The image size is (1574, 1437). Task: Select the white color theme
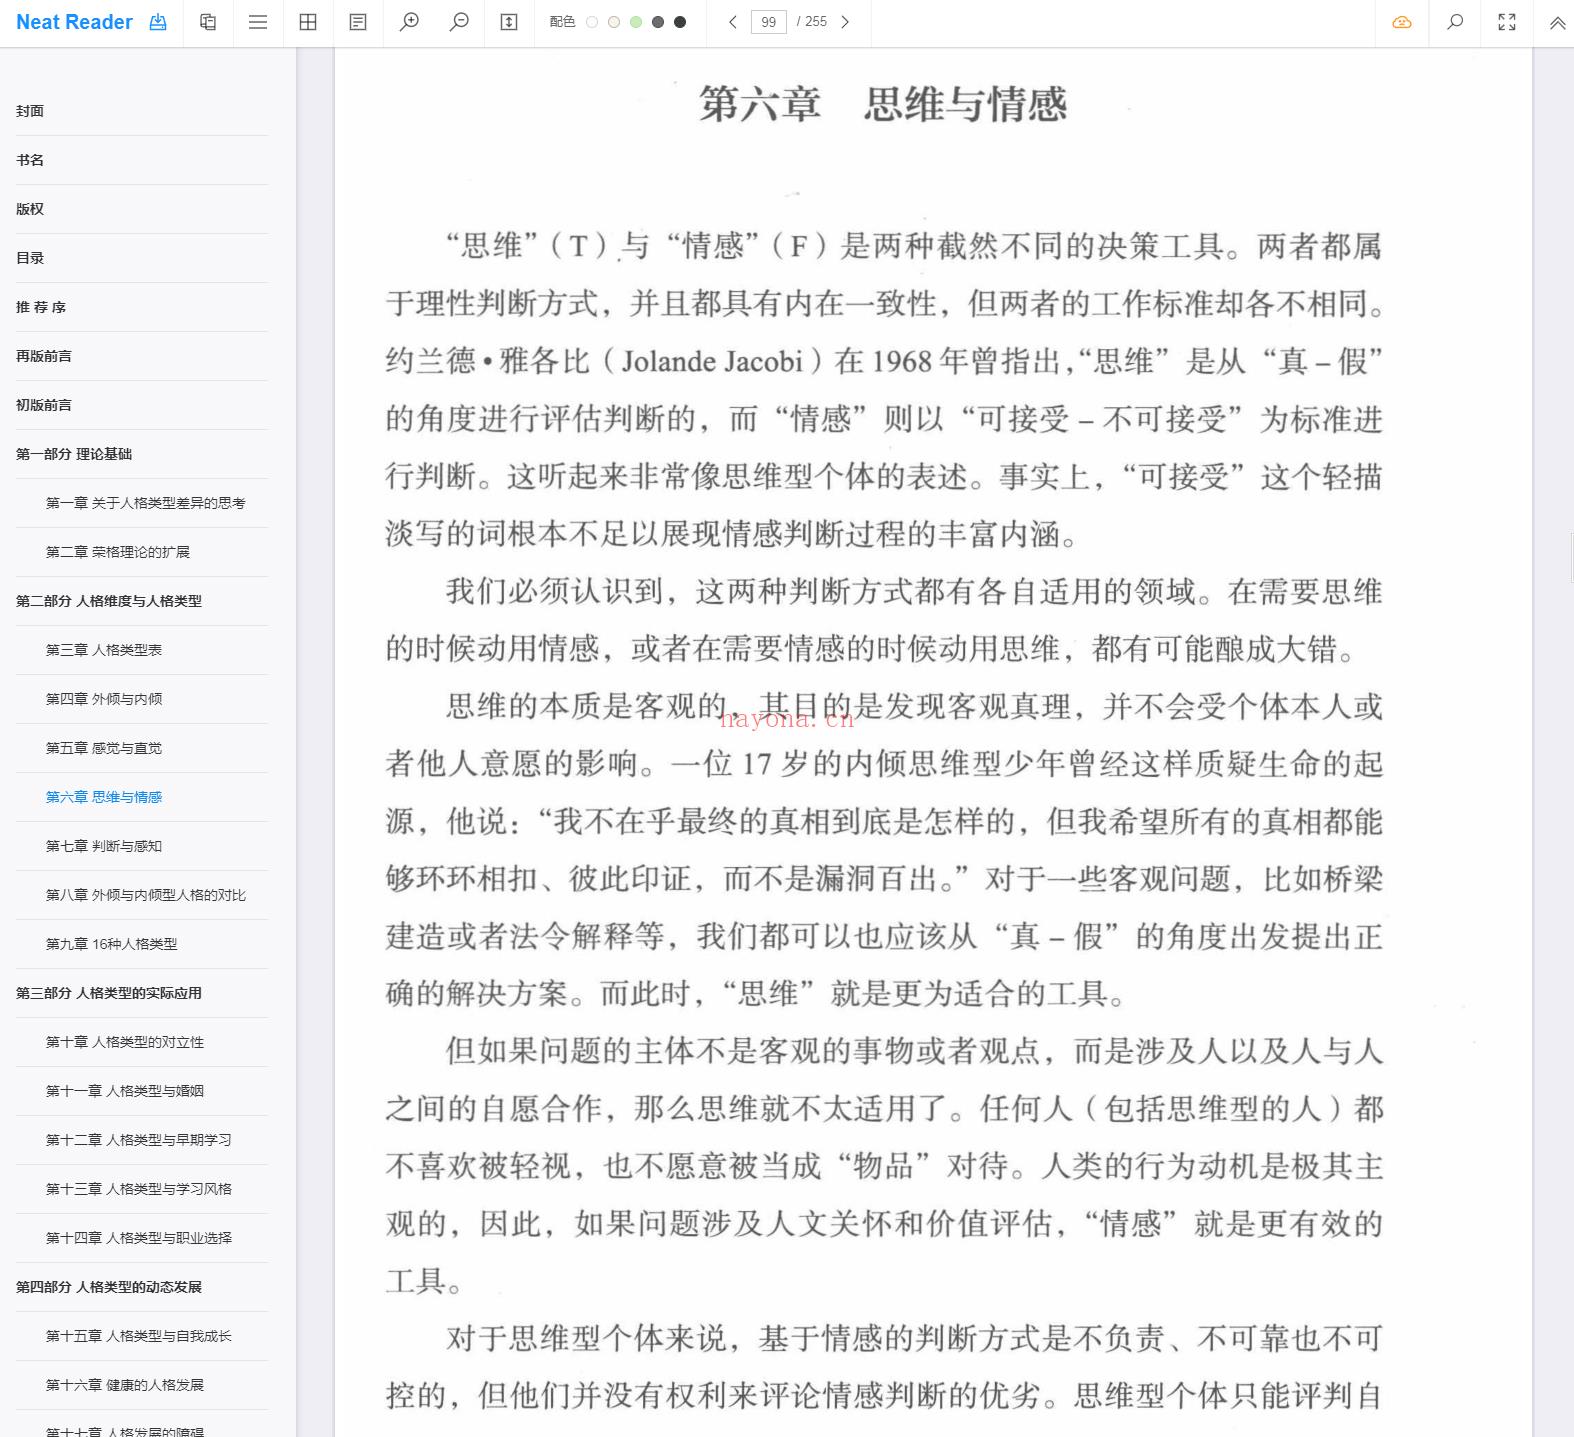coord(592,22)
